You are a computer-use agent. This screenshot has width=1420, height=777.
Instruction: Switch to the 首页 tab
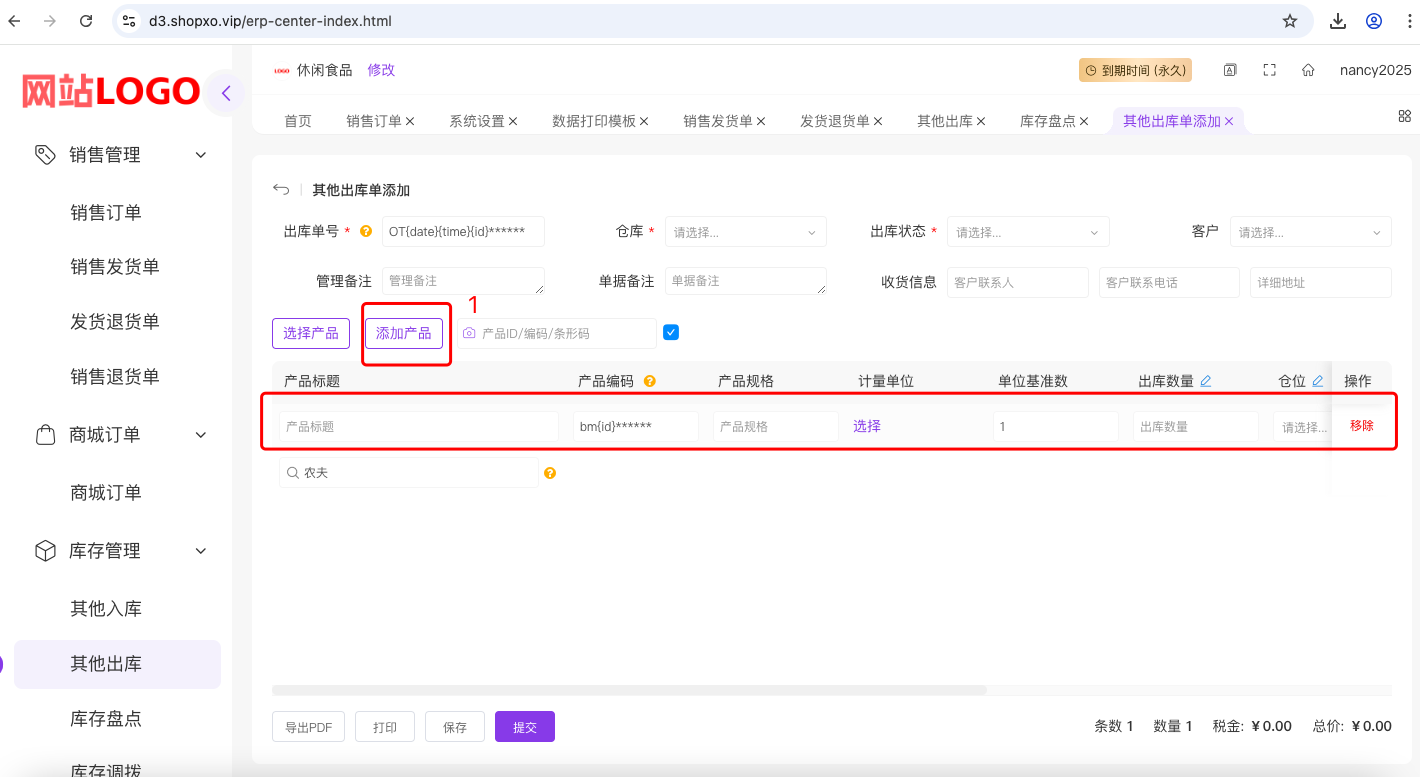tap(298, 121)
